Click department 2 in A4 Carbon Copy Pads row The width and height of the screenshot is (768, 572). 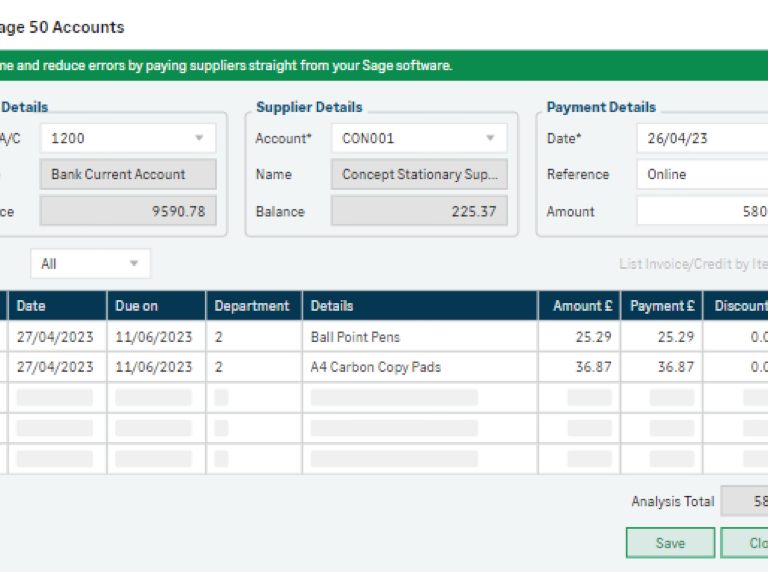254,367
